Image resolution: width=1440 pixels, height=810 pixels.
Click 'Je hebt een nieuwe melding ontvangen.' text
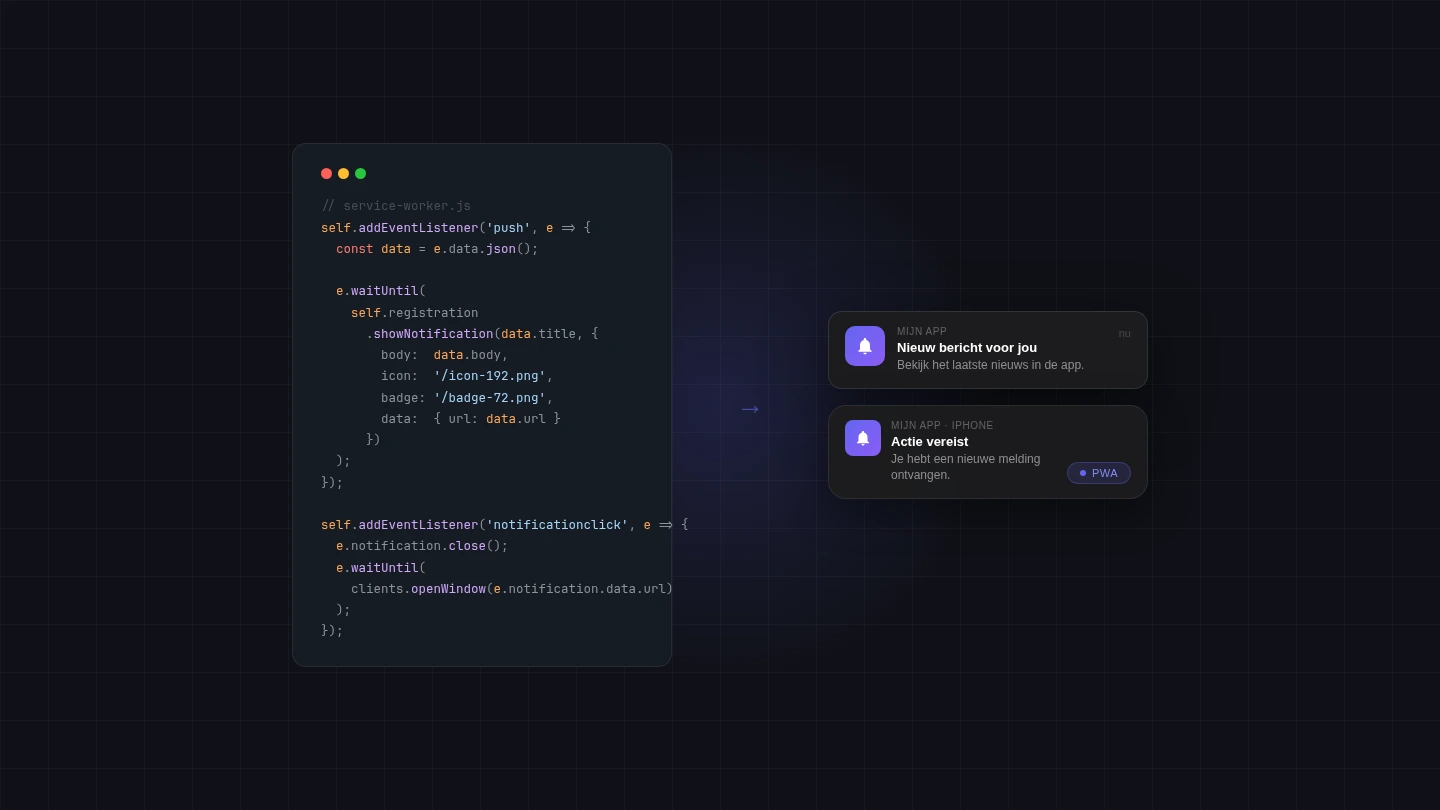[966, 467]
